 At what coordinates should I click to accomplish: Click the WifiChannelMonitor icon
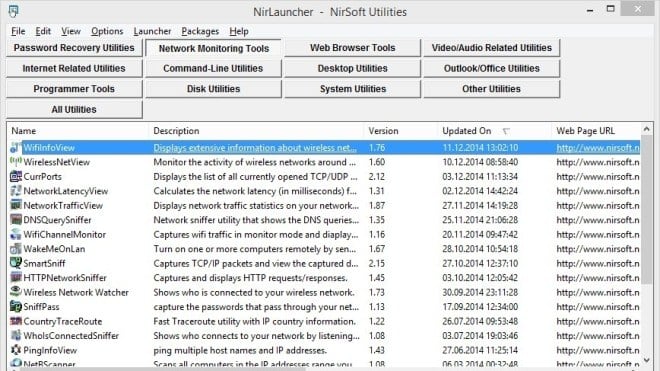coord(16,234)
